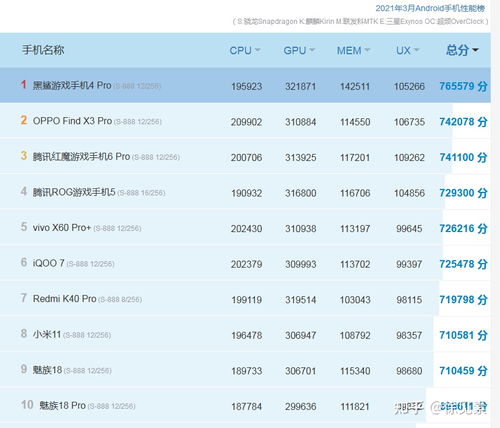Click total score 710581 分

coord(463,335)
